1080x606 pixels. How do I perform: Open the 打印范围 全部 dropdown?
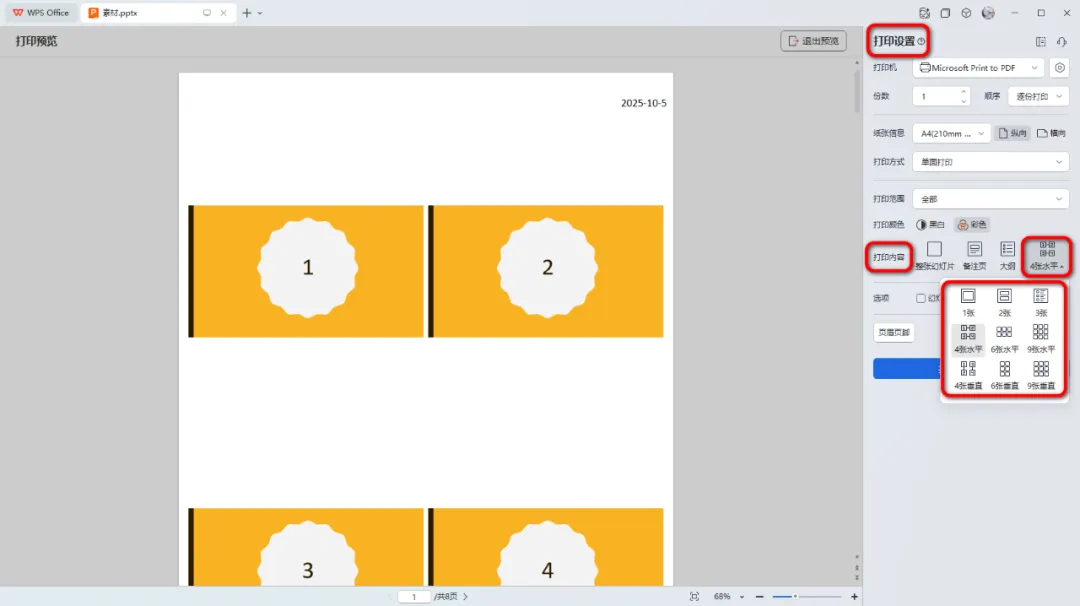990,199
